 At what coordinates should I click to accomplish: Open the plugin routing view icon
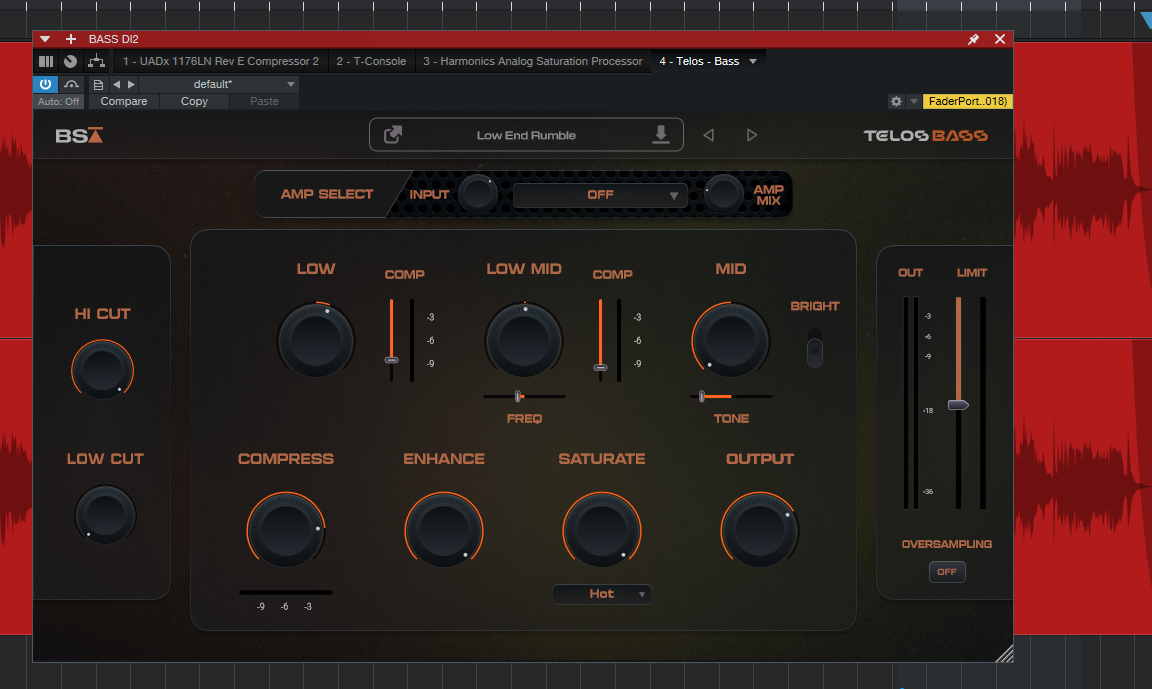[97, 61]
